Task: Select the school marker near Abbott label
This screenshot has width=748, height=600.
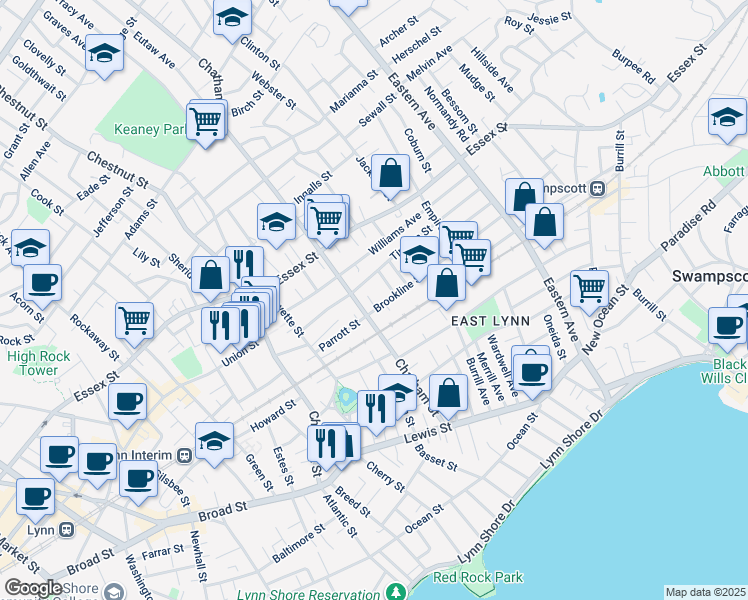Action: [x=727, y=117]
